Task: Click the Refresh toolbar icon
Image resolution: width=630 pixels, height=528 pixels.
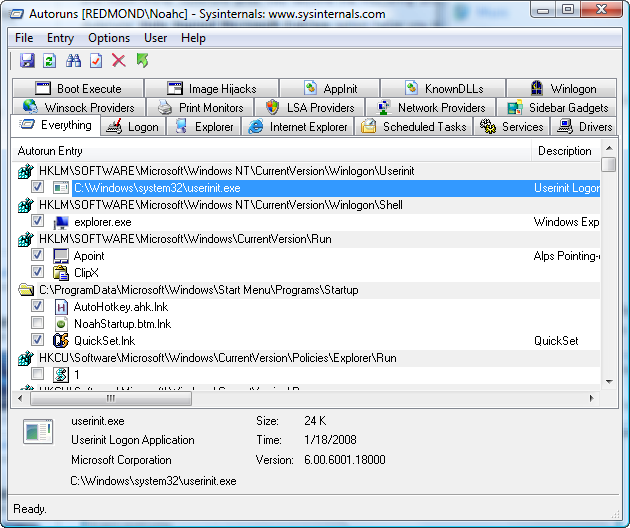Action: (50, 61)
